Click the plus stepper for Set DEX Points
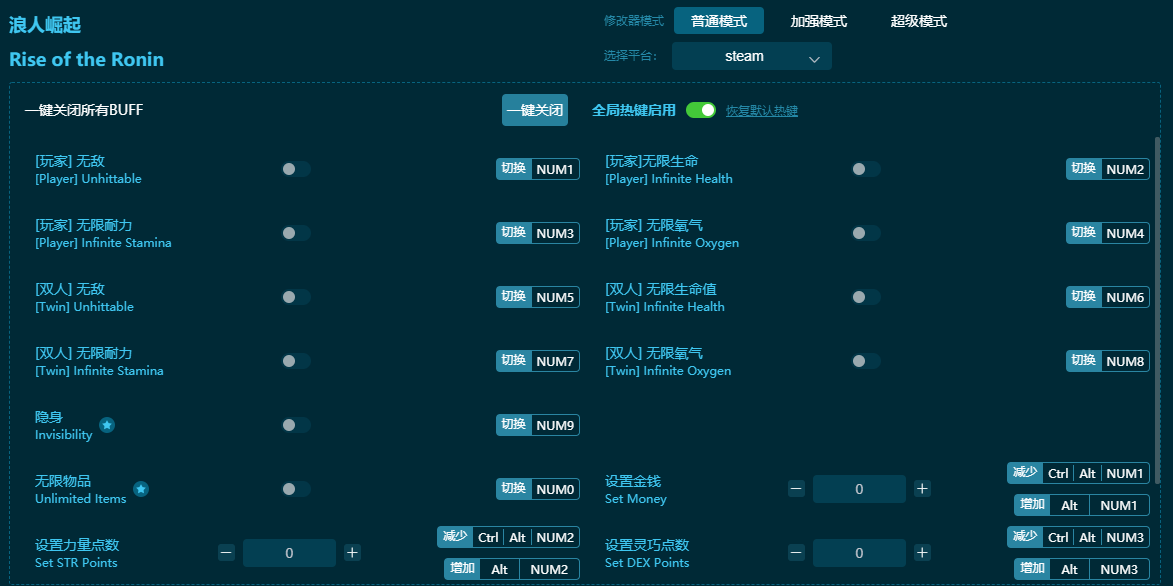Viewport: 1173px width, 586px height. point(921,552)
